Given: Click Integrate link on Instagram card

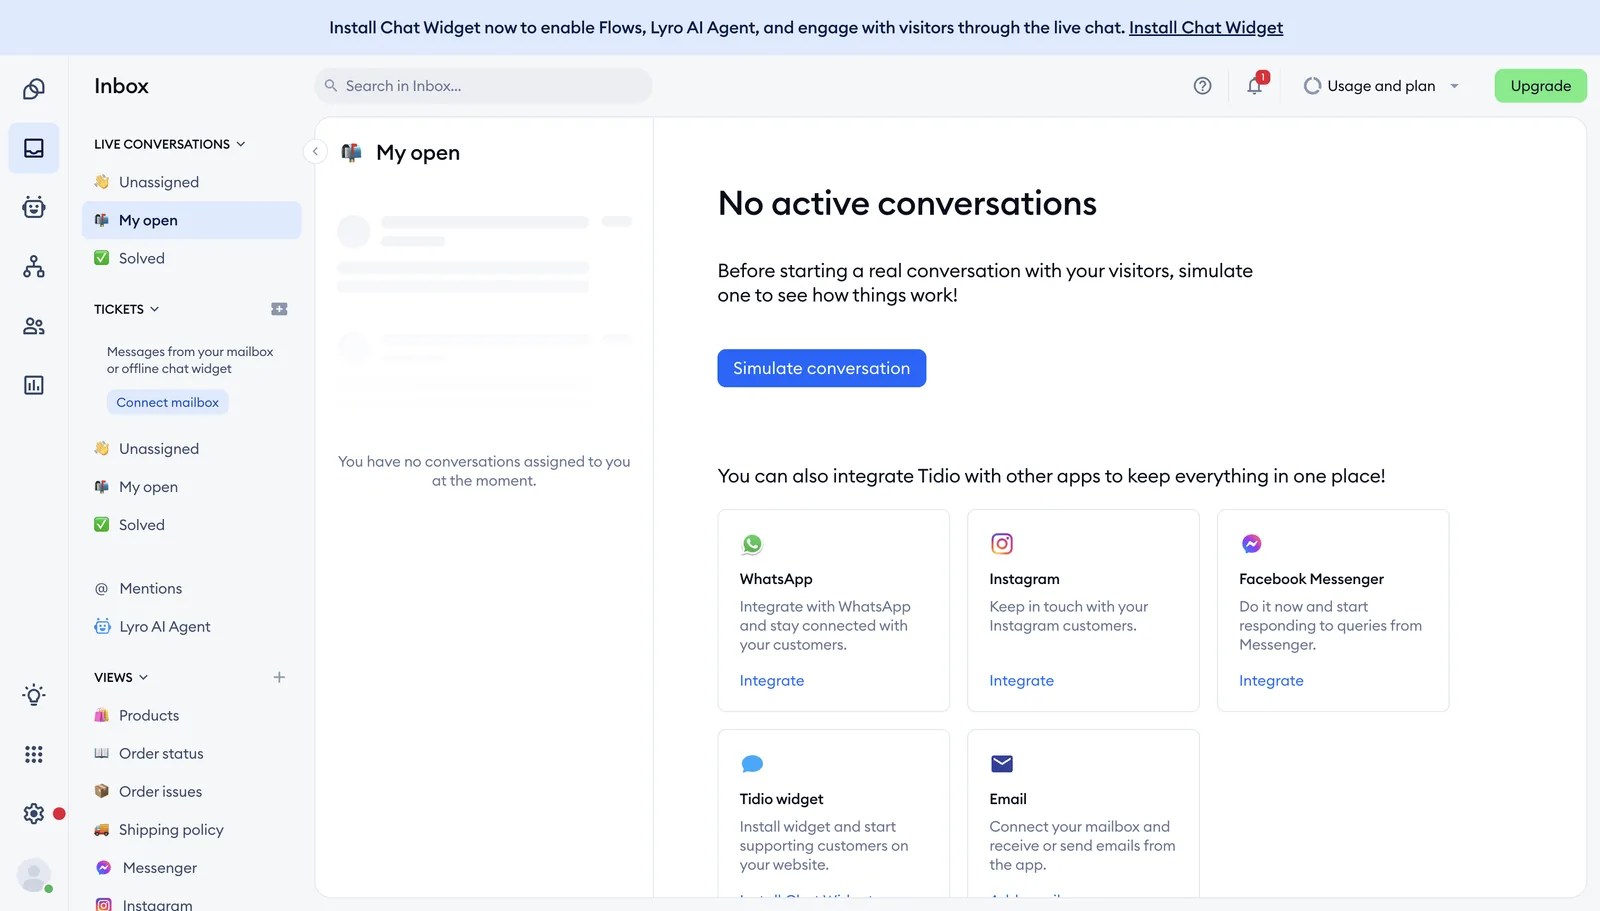Looking at the screenshot, I should (x=1021, y=681).
